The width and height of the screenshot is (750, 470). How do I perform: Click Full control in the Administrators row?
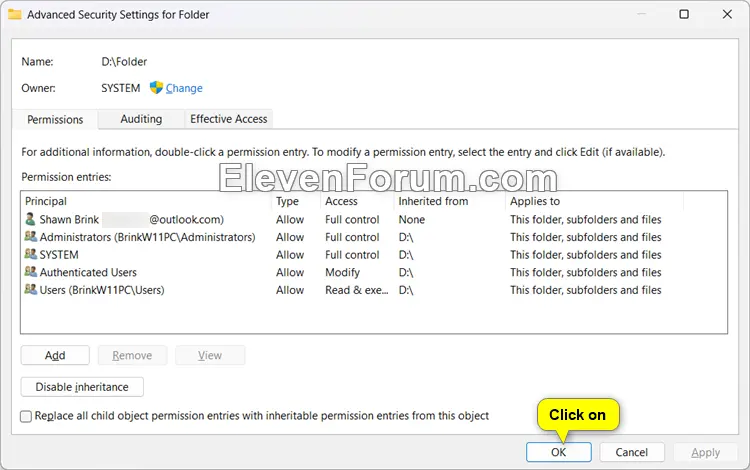coord(352,237)
